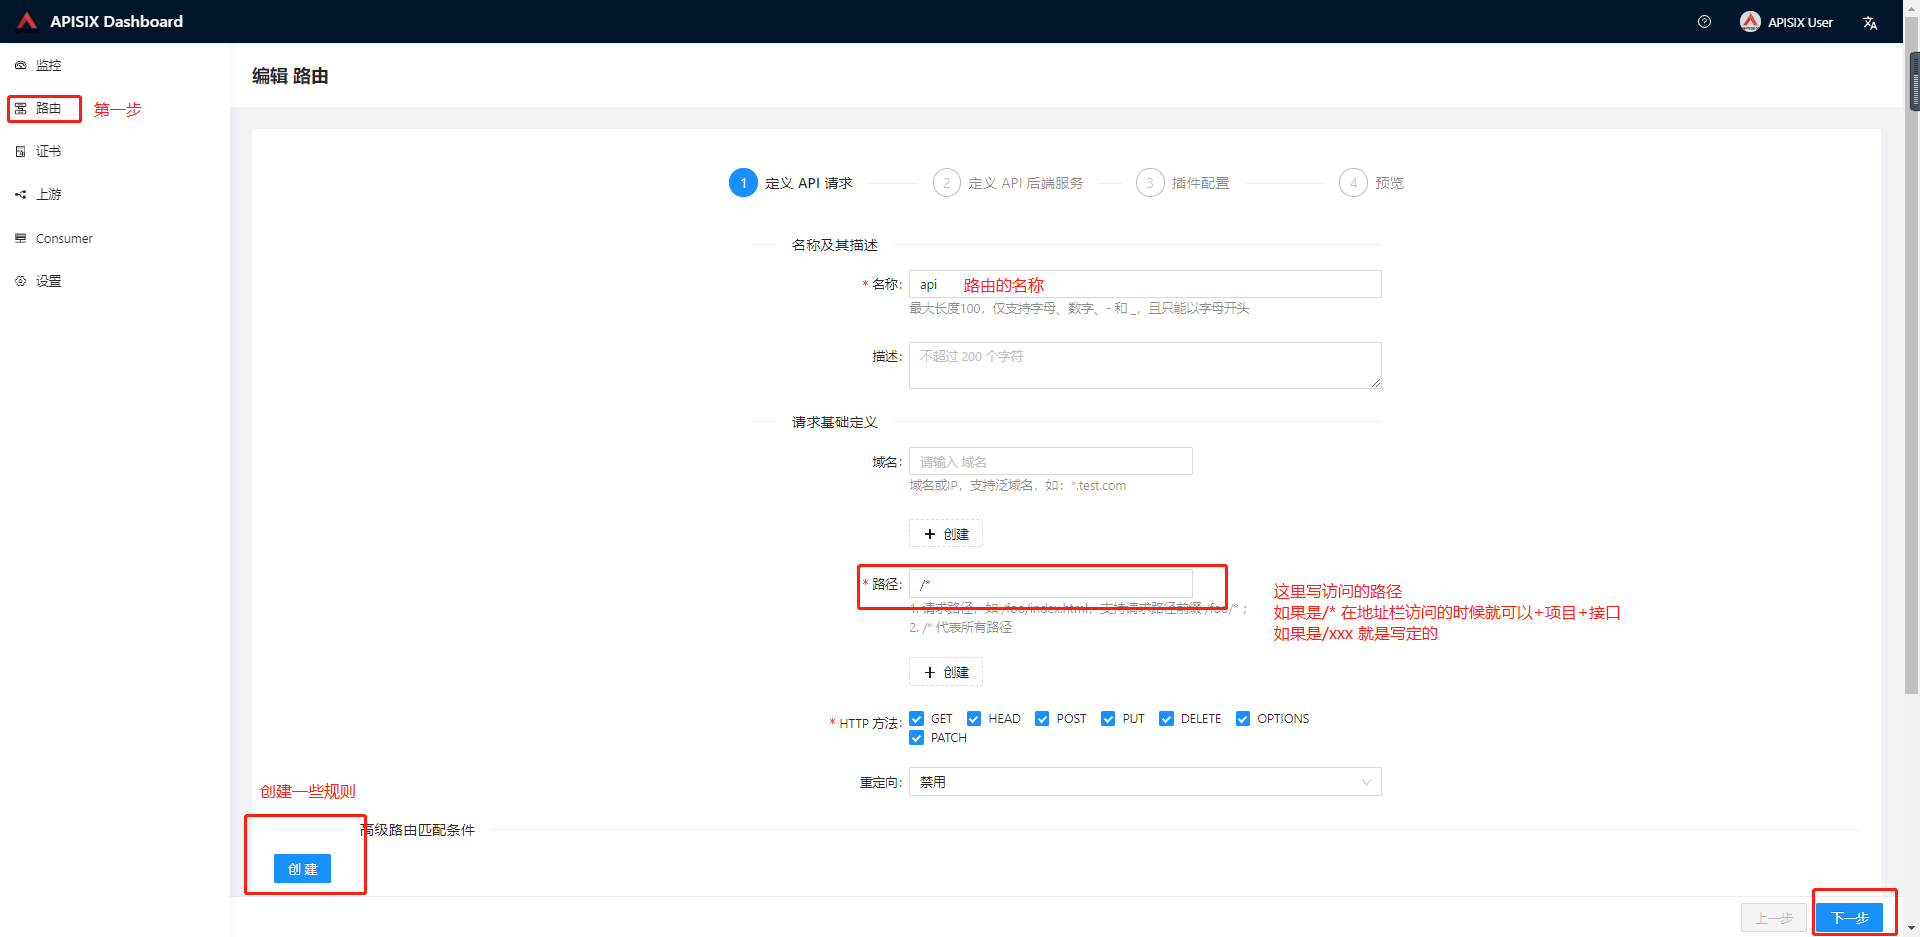Click the 域名 domain input field
This screenshot has width=1920, height=937.
(x=1049, y=461)
